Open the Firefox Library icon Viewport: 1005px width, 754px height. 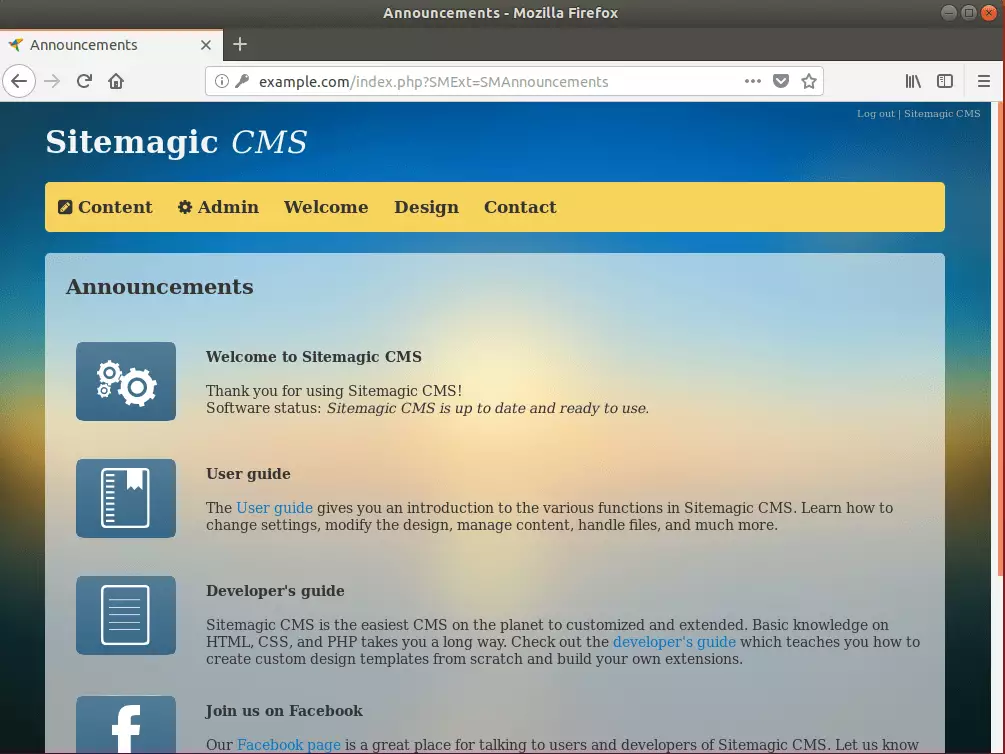[x=913, y=81]
